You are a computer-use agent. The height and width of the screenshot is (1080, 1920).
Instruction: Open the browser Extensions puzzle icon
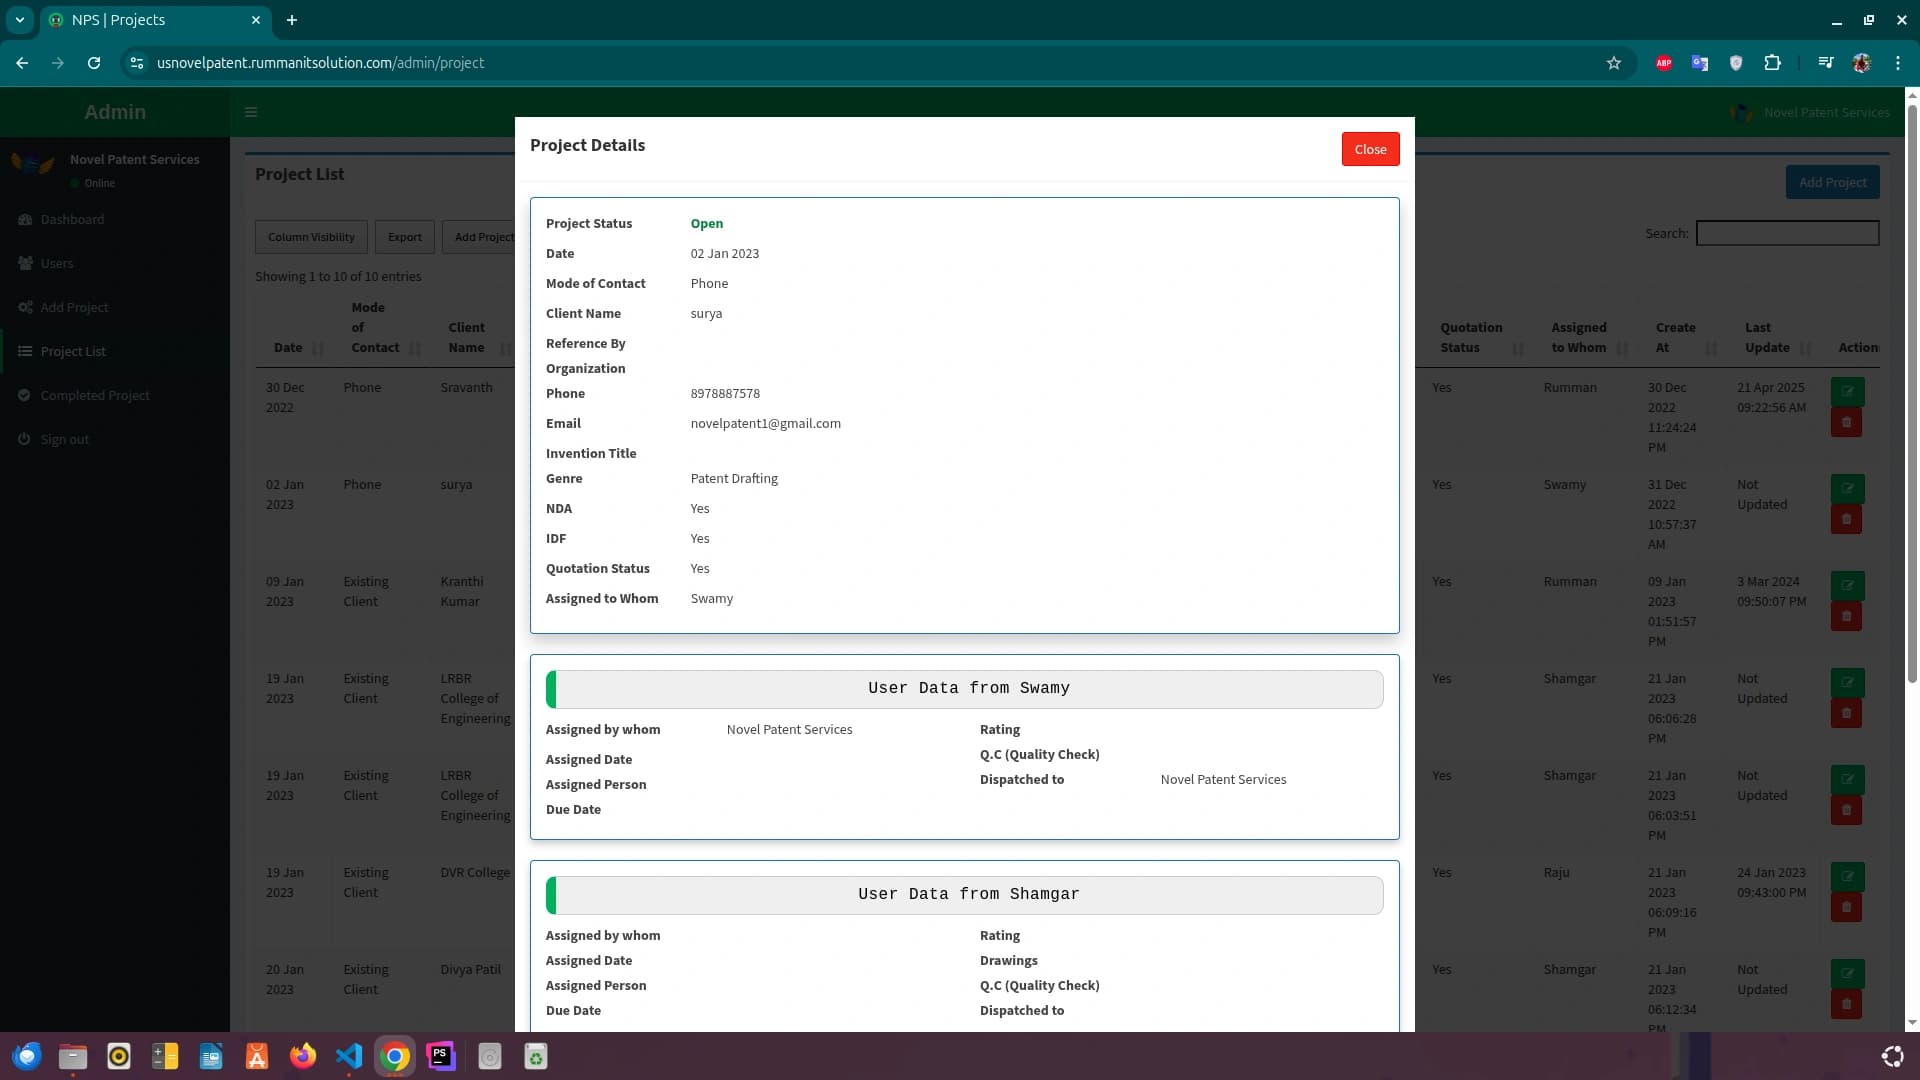click(1772, 63)
